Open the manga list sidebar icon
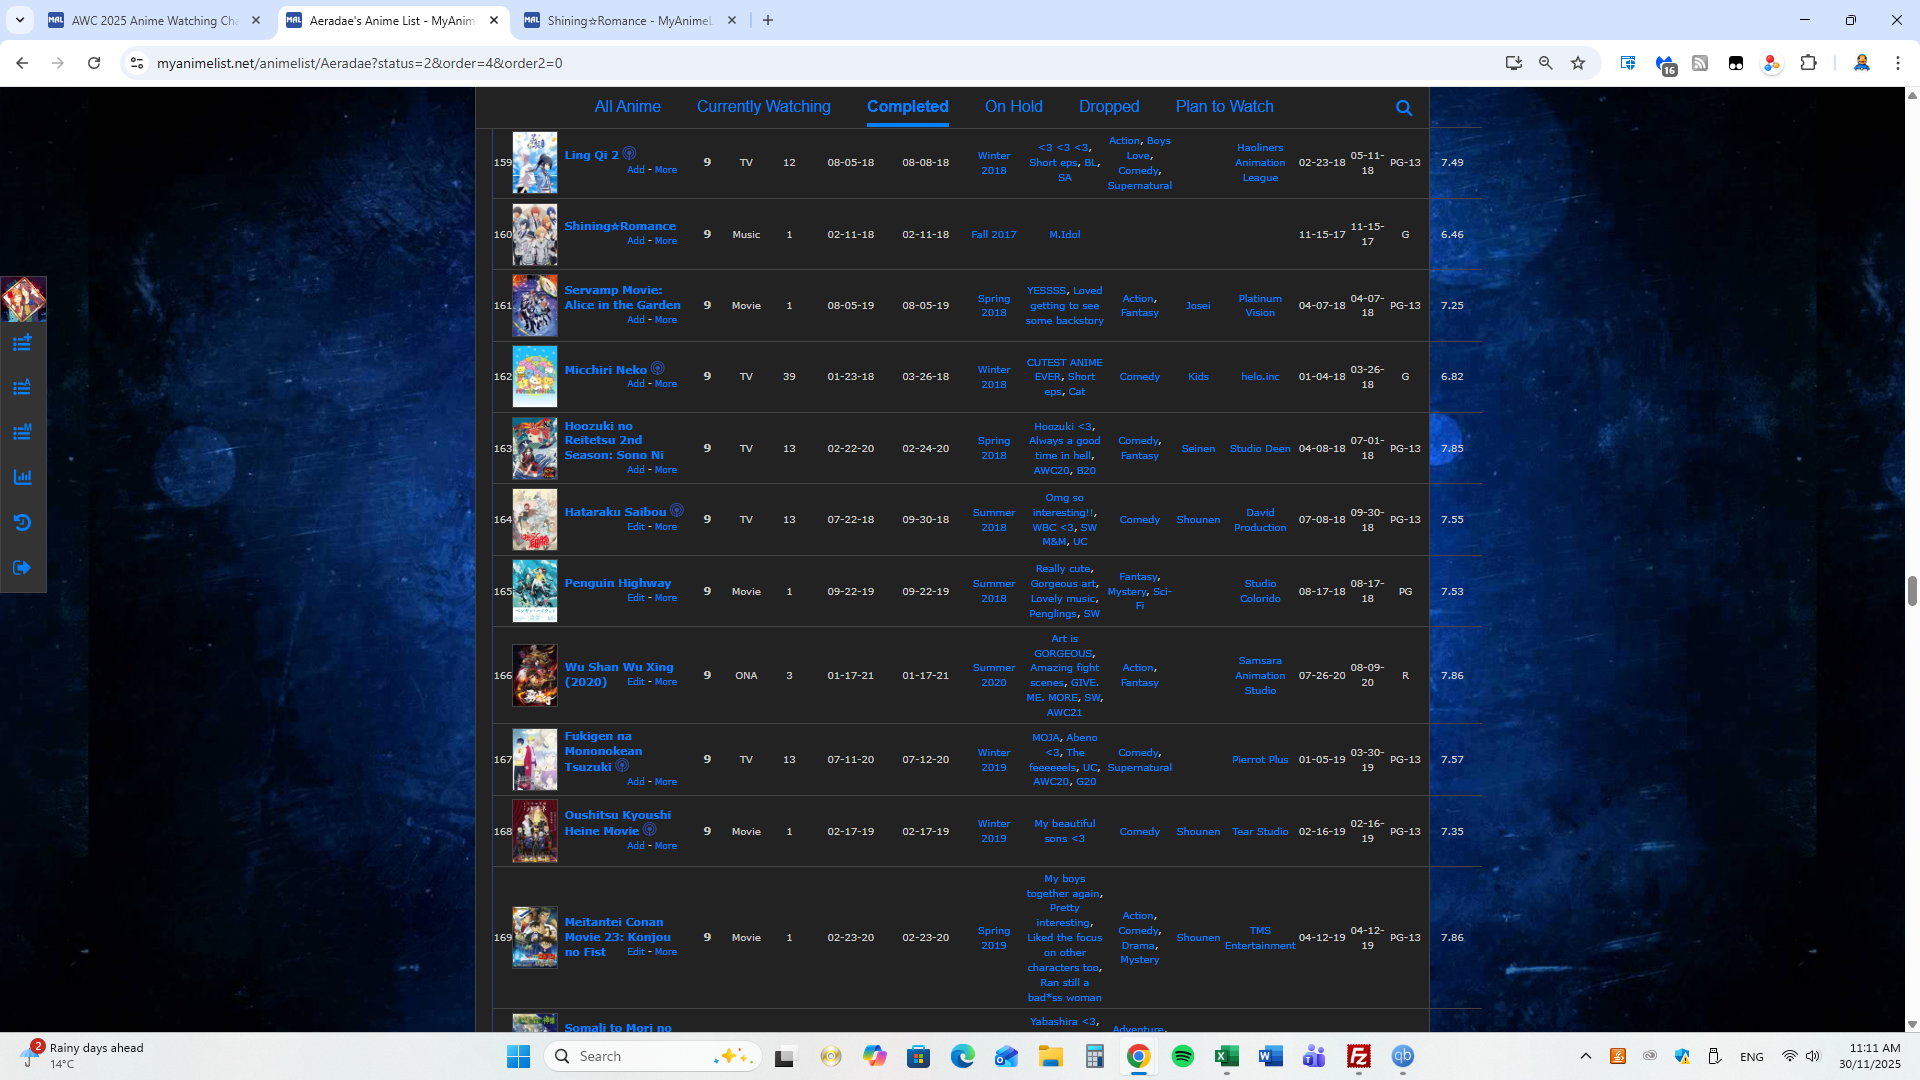This screenshot has height=1080, width=1920. 22,432
